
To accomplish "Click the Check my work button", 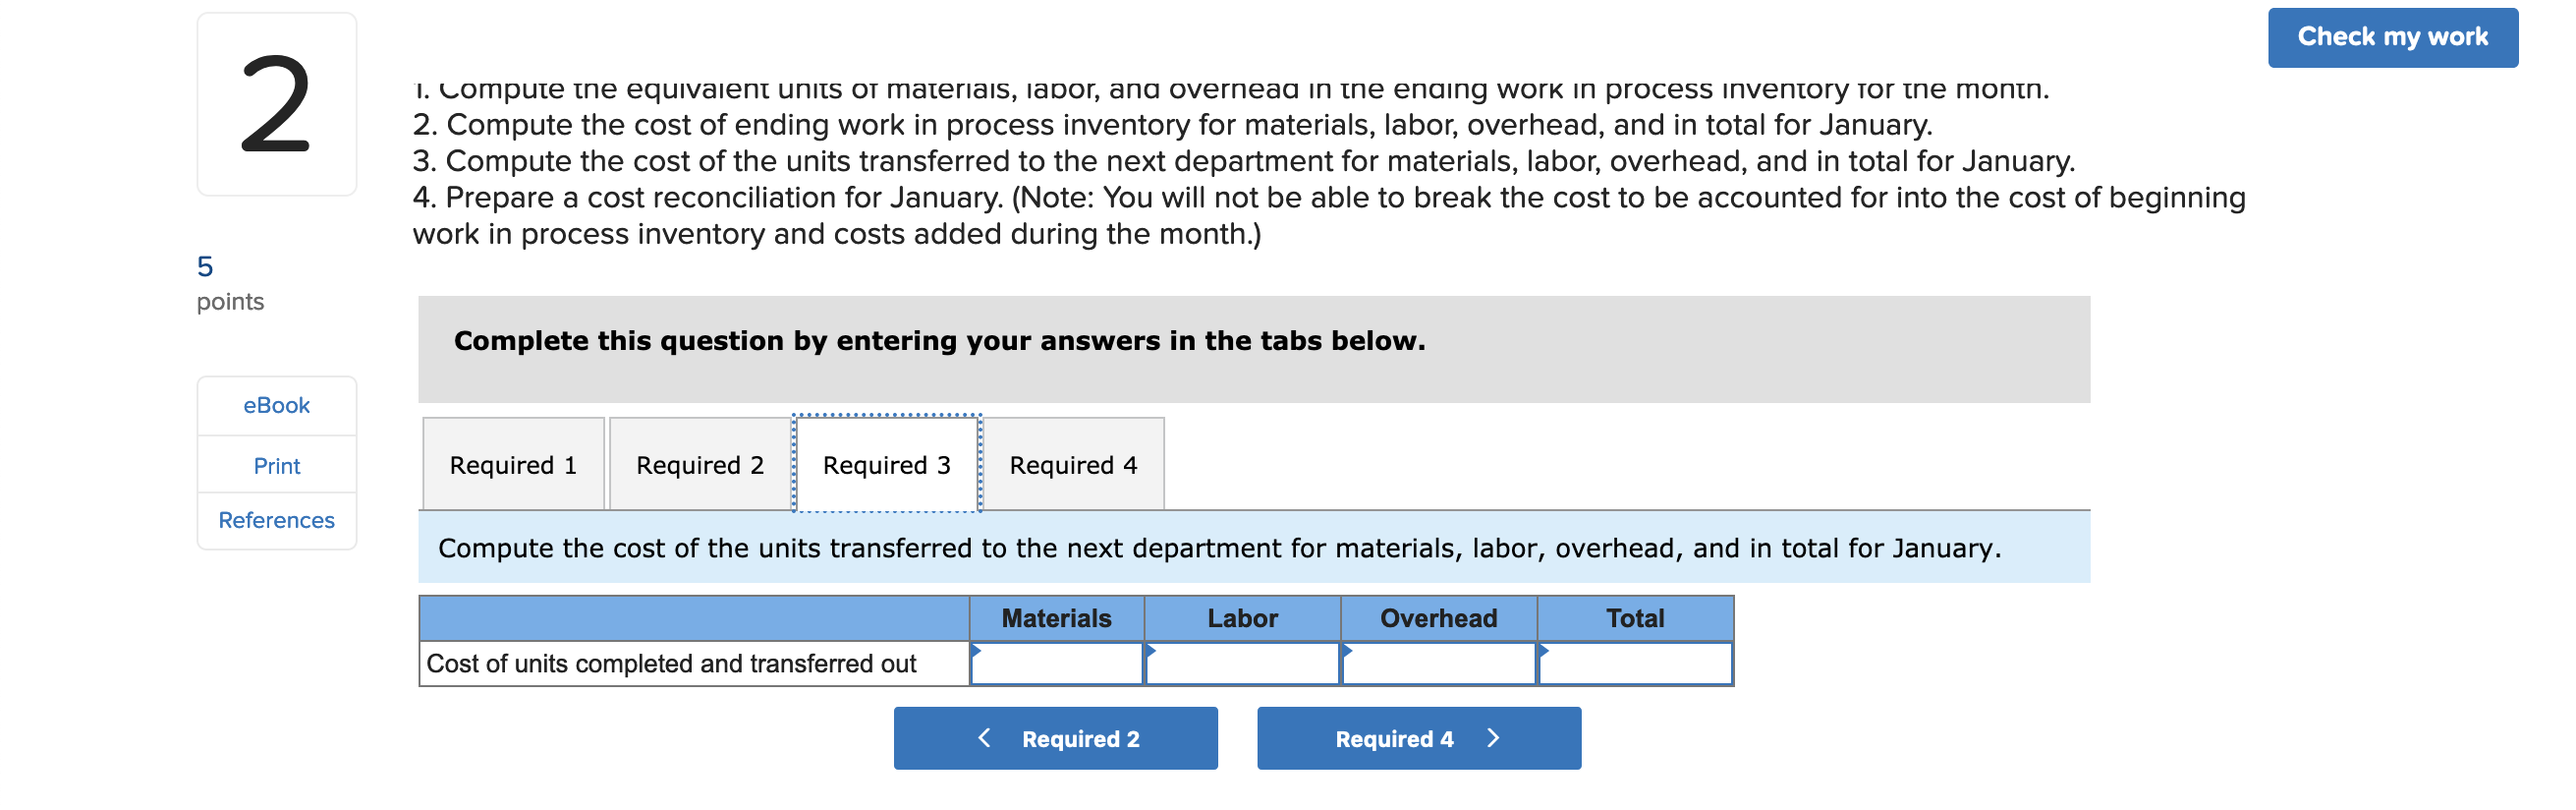I will [2392, 36].
